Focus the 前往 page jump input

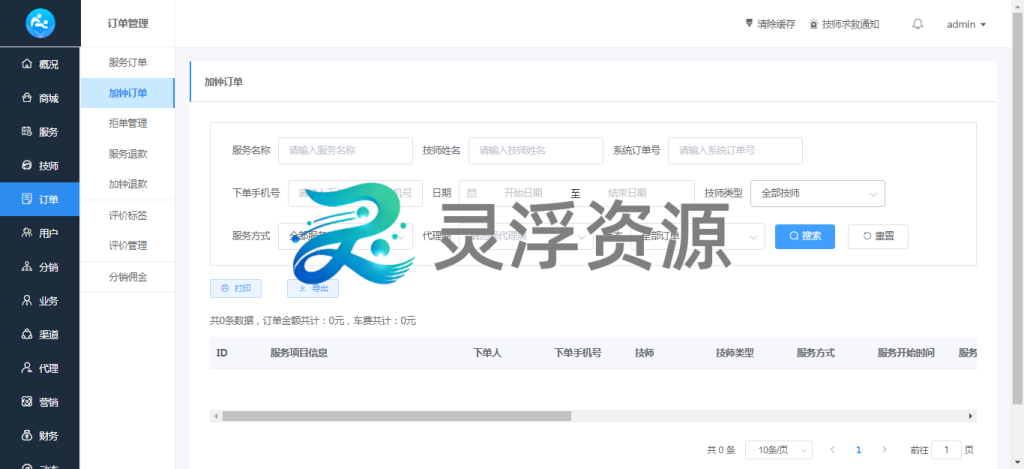click(x=946, y=450)
